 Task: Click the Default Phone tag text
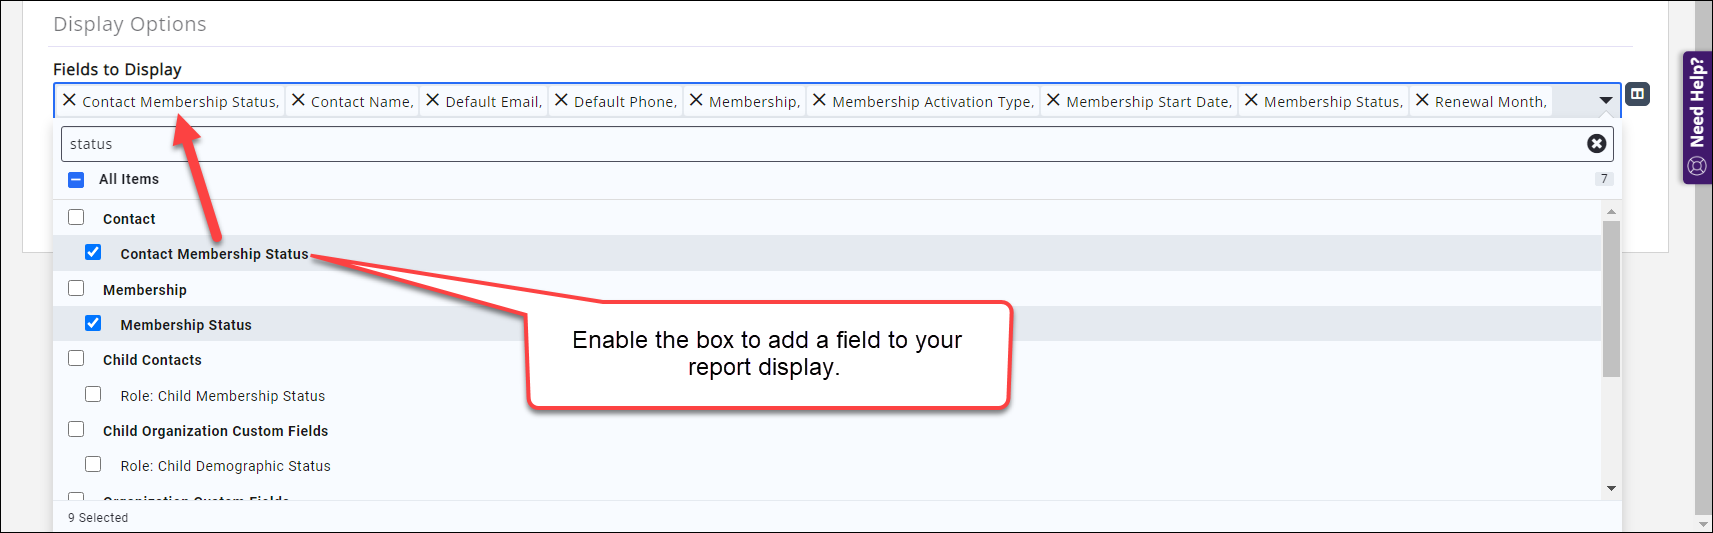(x=625, y=102)
